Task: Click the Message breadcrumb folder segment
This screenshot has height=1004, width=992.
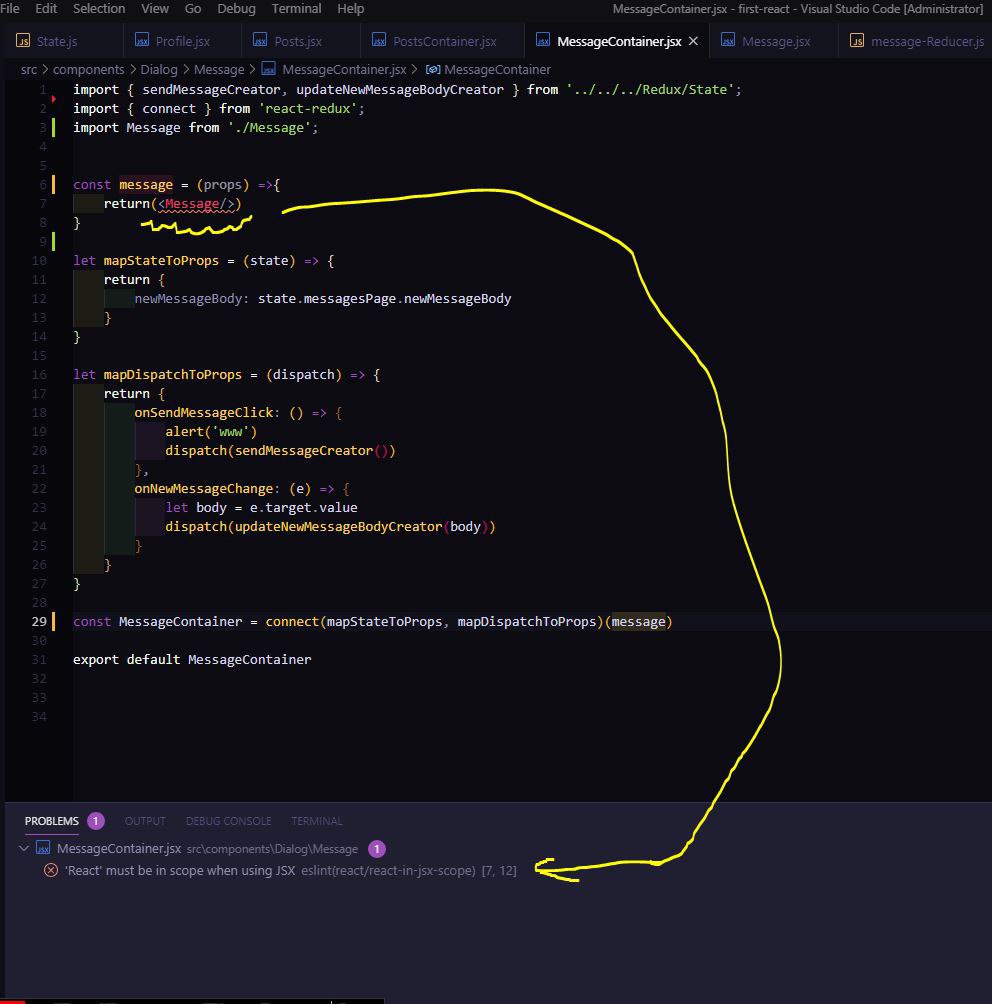Action: (x=219, y=69)
